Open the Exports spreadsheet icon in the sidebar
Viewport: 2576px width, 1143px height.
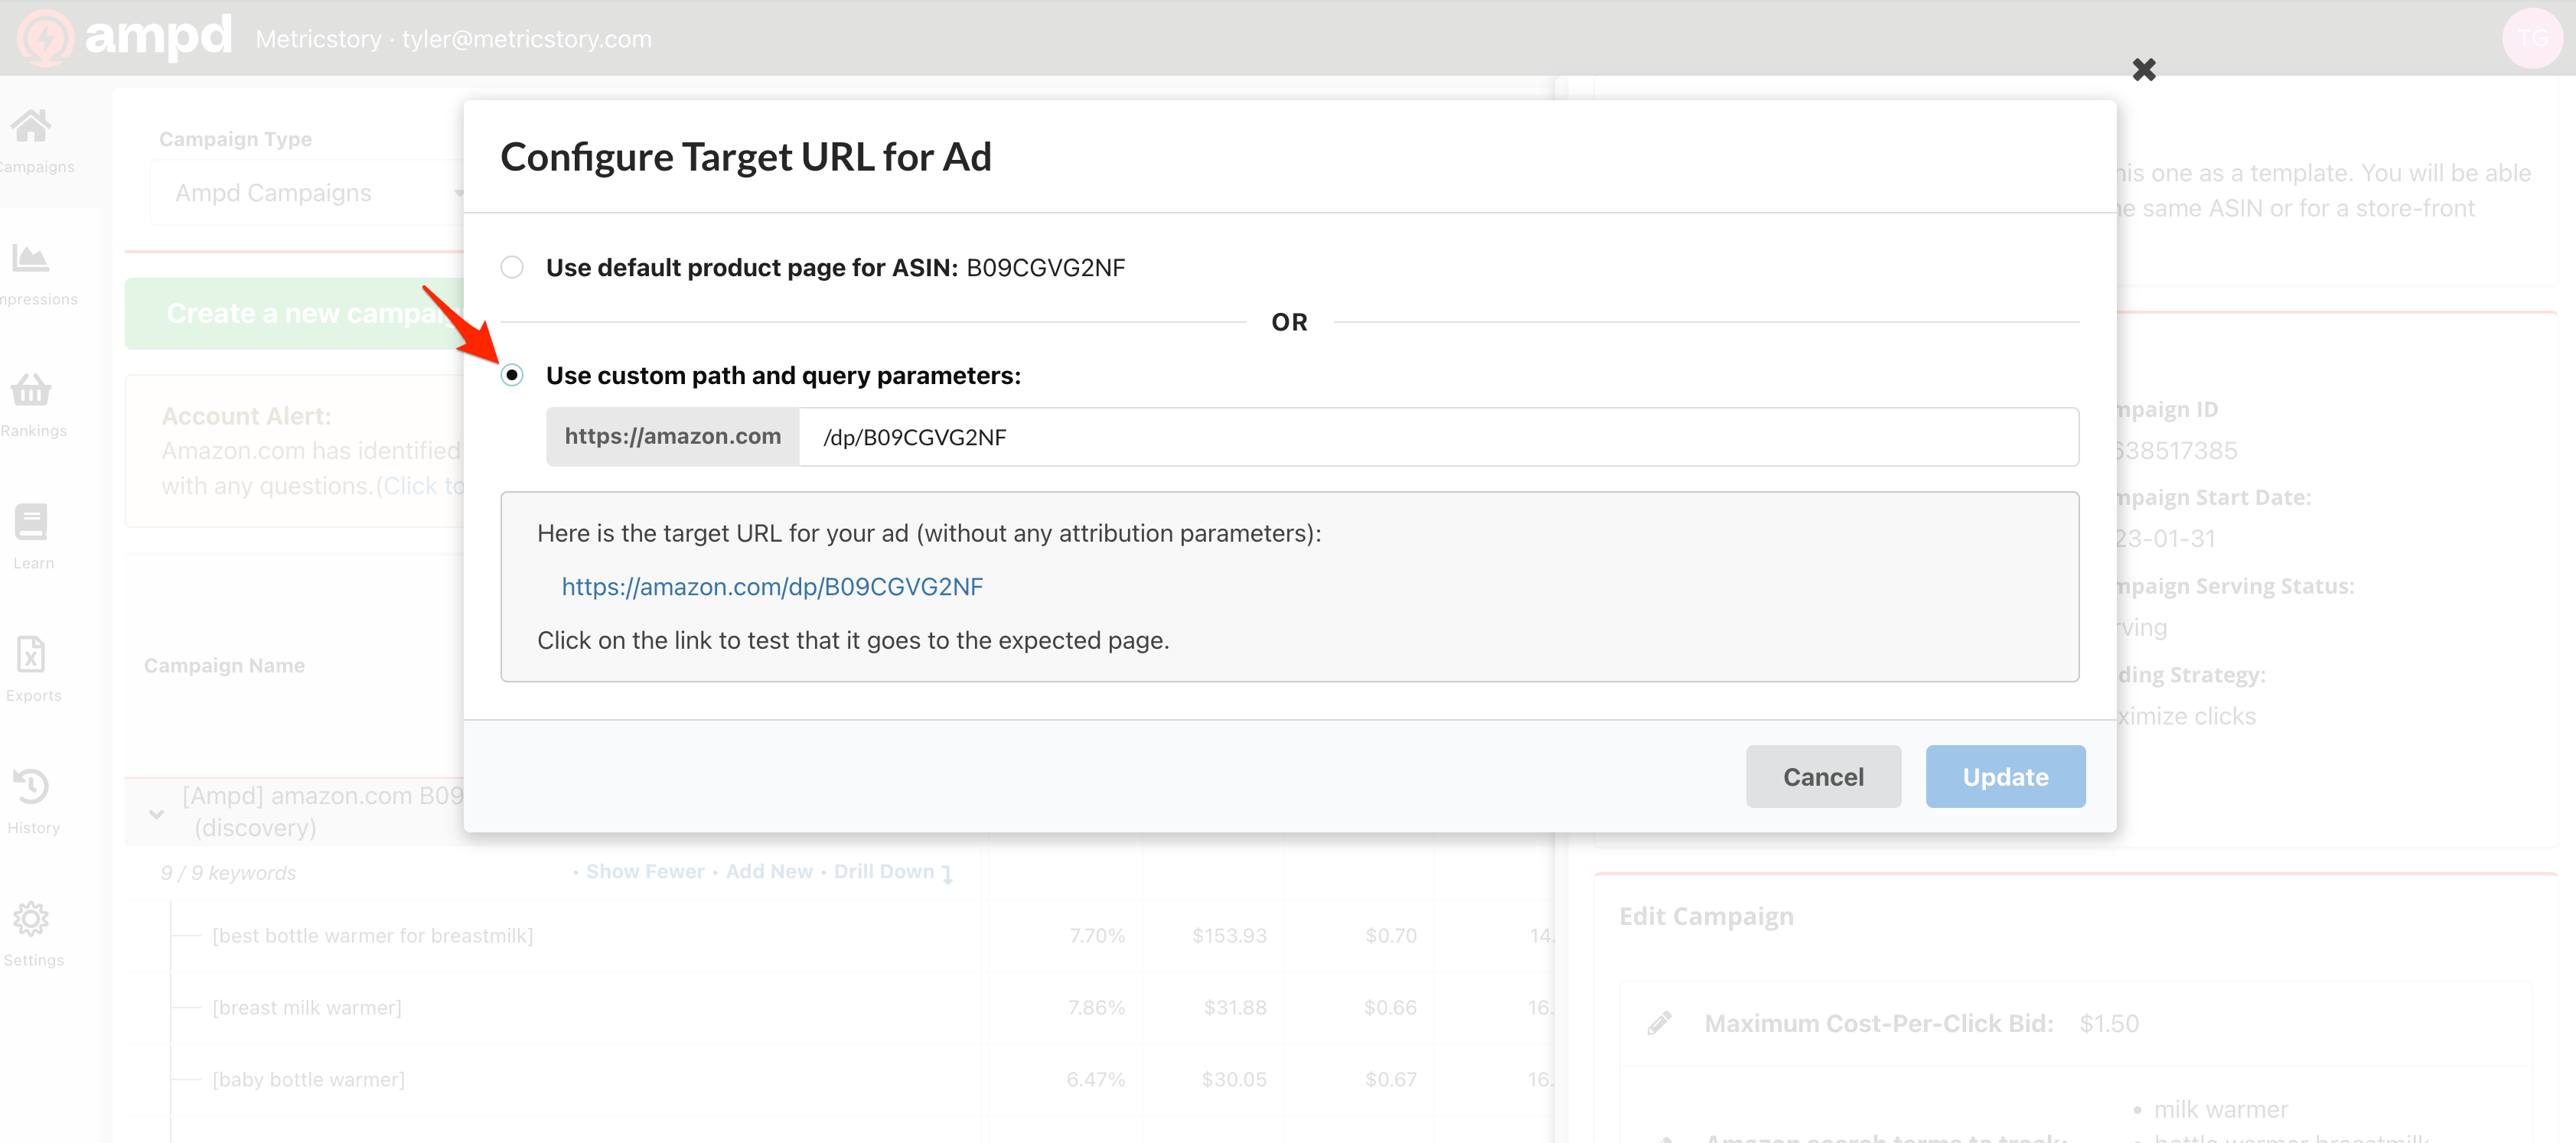[31, 654]
